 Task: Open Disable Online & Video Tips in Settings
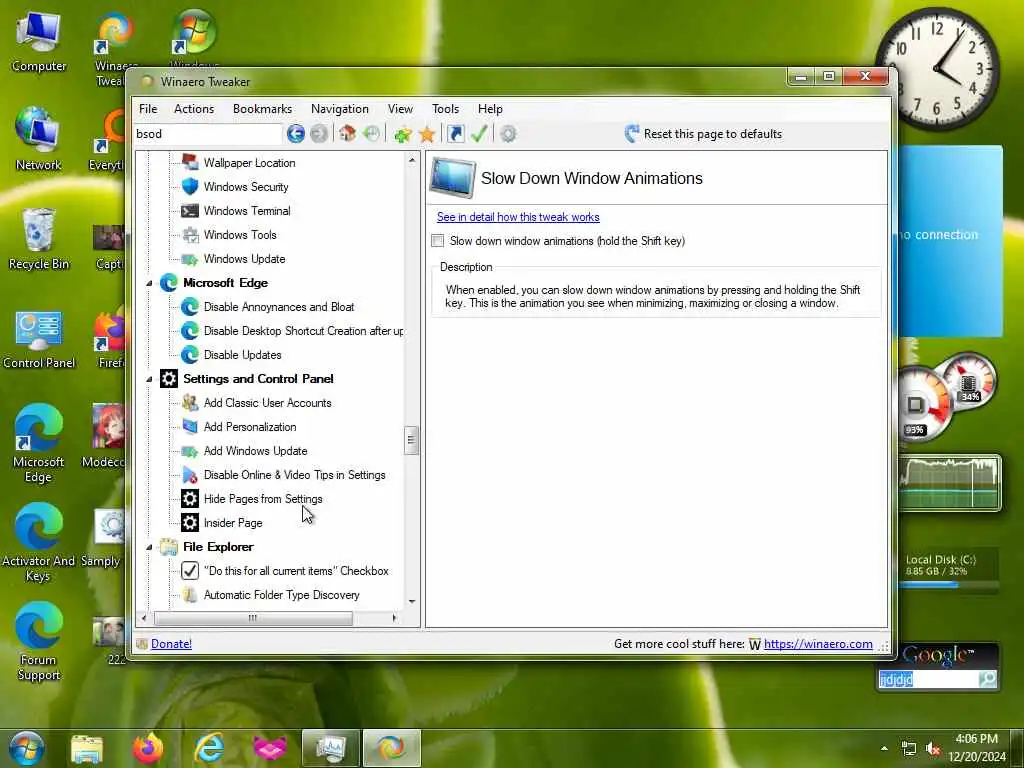[295, 475]
